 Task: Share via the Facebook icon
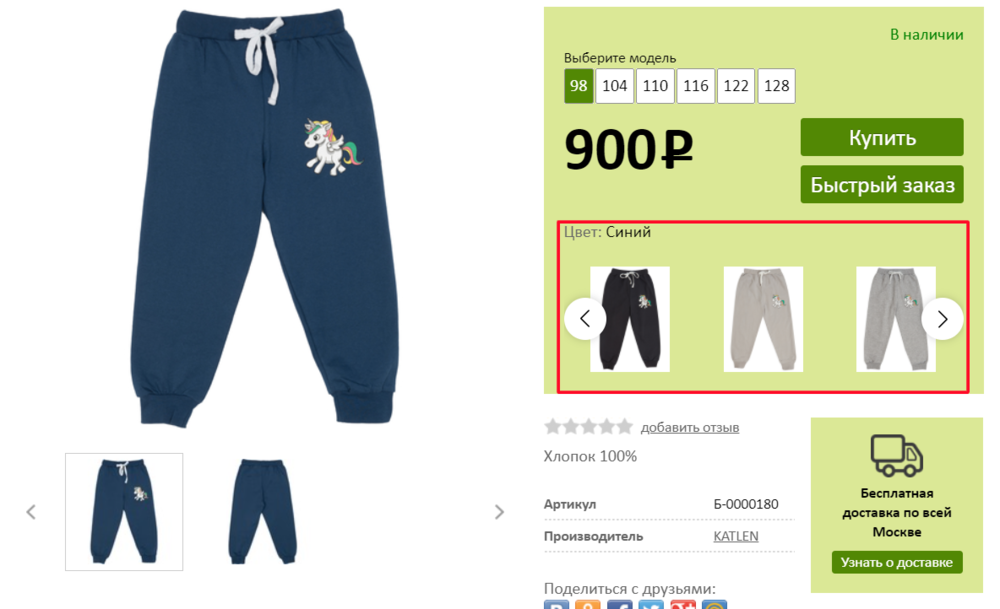619,605
